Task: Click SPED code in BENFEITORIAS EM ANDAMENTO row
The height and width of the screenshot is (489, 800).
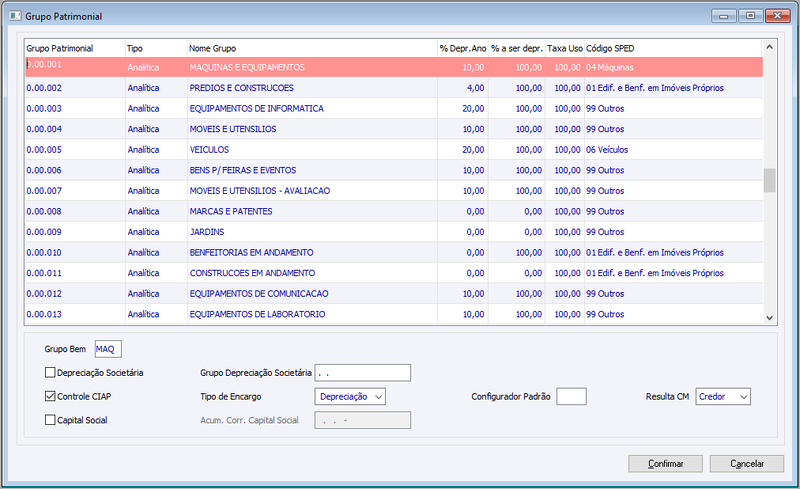Action: click(x=655, y=253)
